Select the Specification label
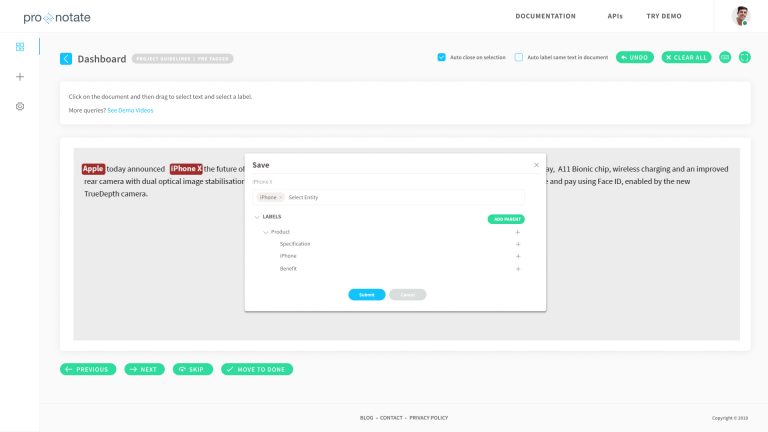768x432 pixels. point(295,244)
